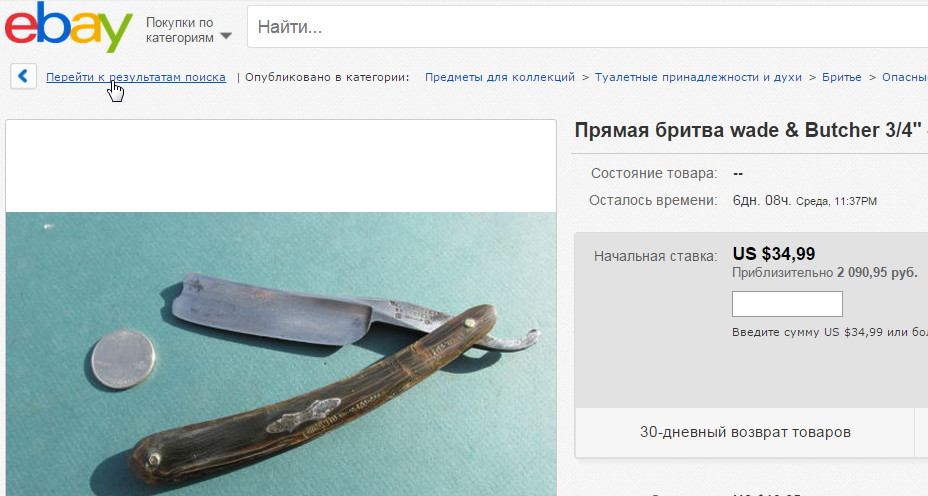
Task: Open the 'Предметы для коллекций' breadcrumb
Action: point(500,77)
